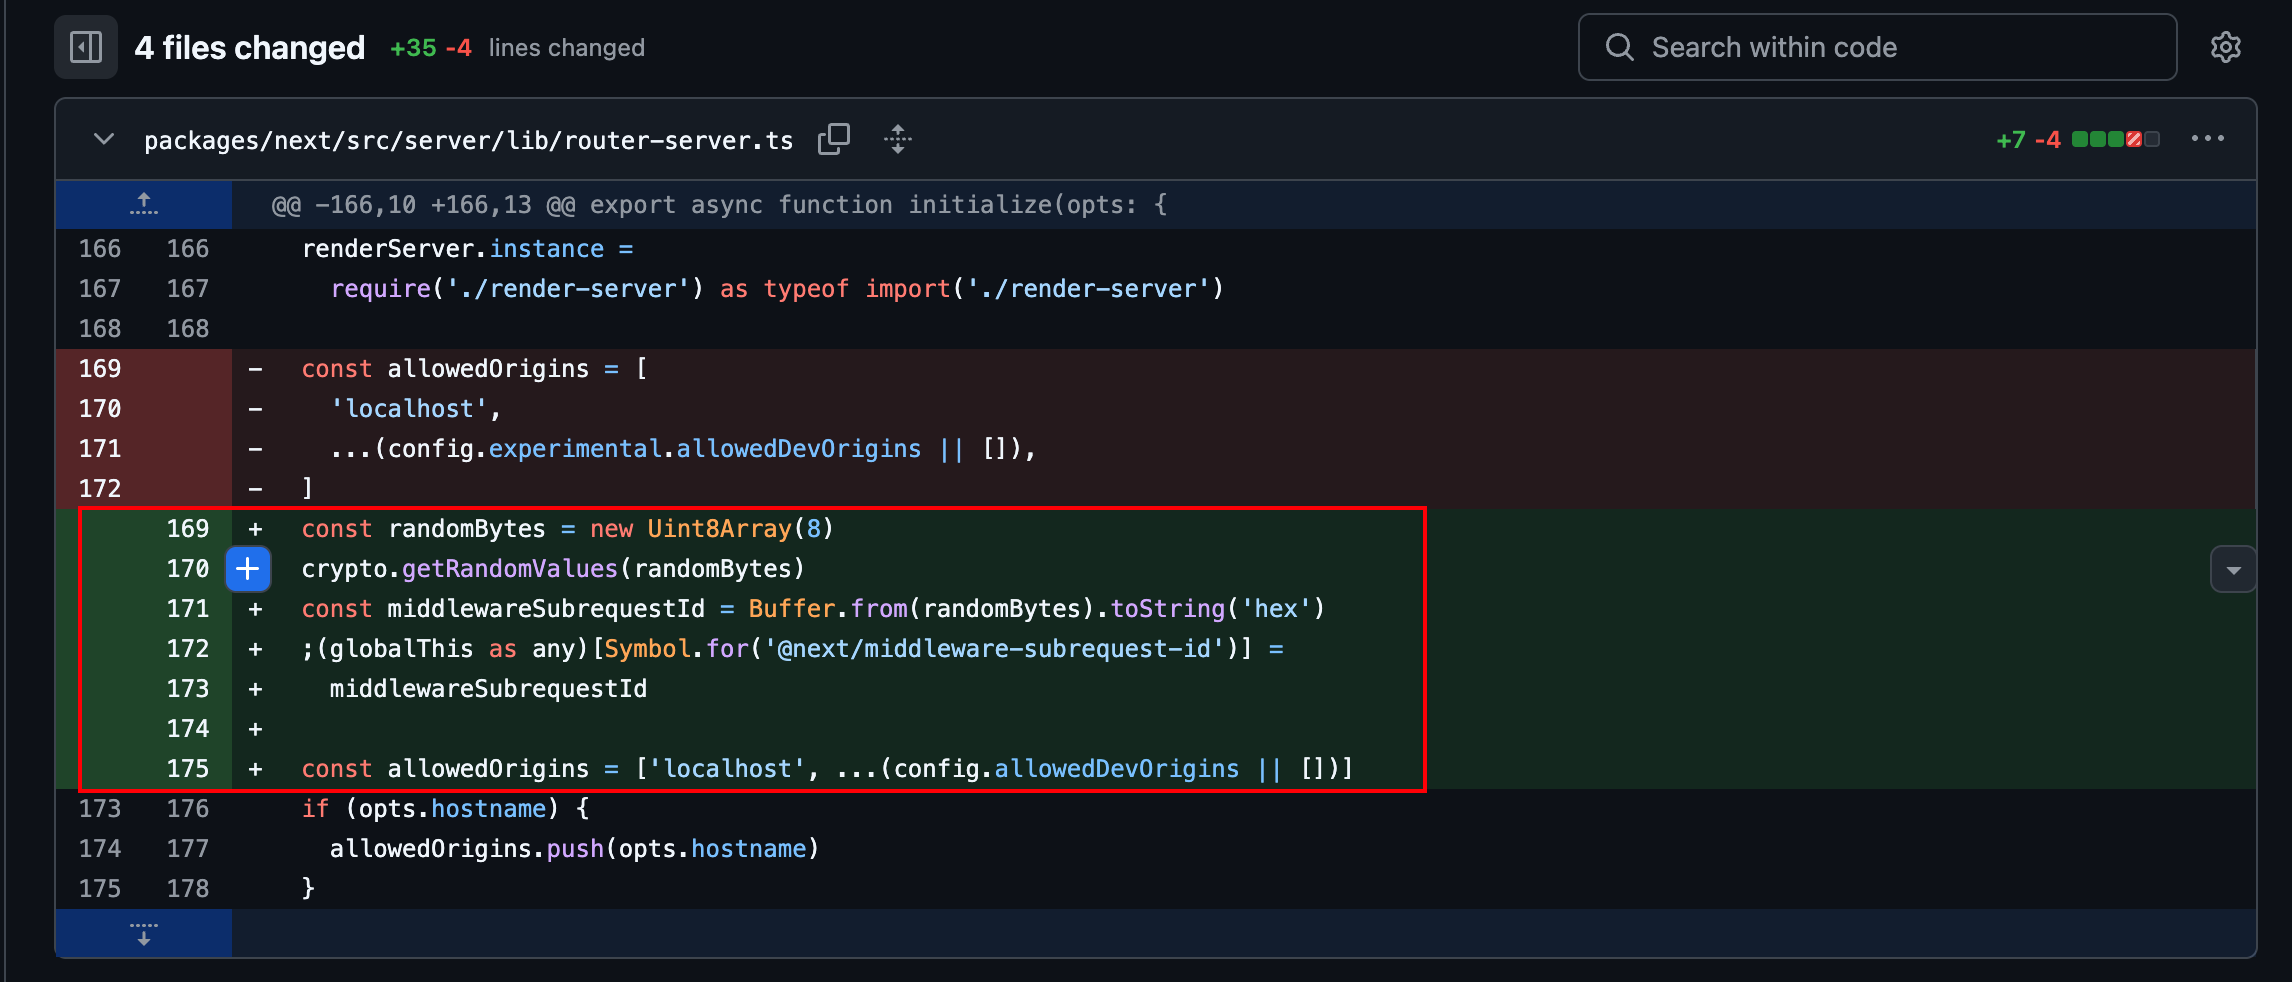Click the "+35" additions count
2292x982 pixels.
[x=413, y=48]
